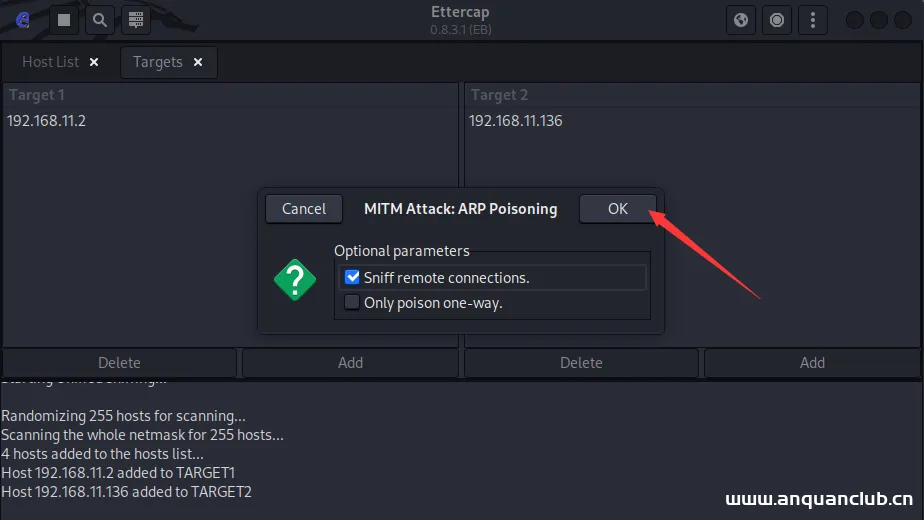Open the MITM menu globe icon
The height and width of the screenshot is (520, 924).
tap(741, 20)
